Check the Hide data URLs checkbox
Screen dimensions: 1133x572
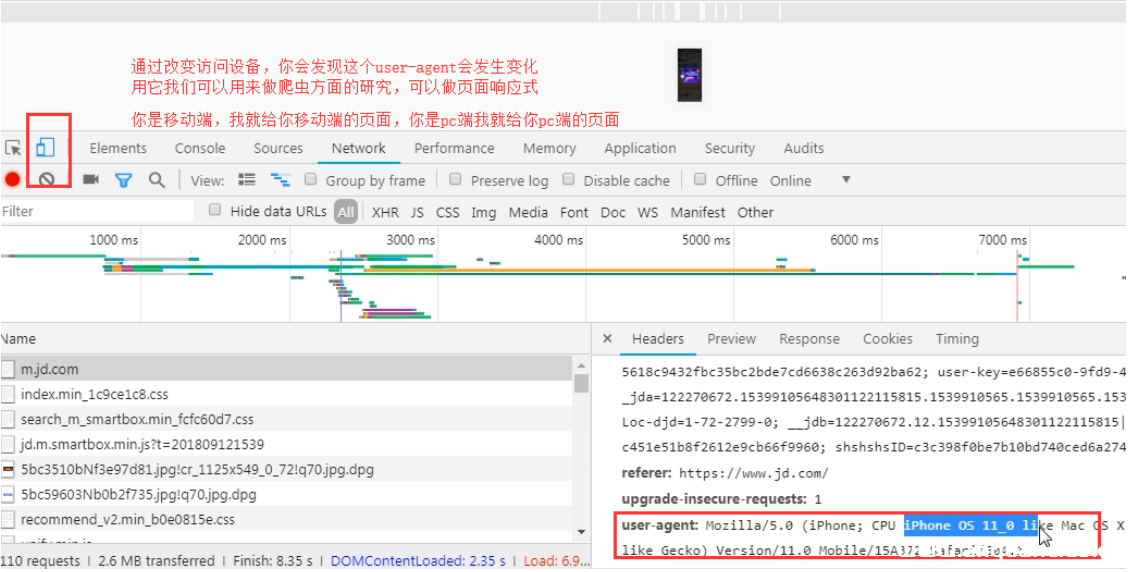tap(215, 210)
